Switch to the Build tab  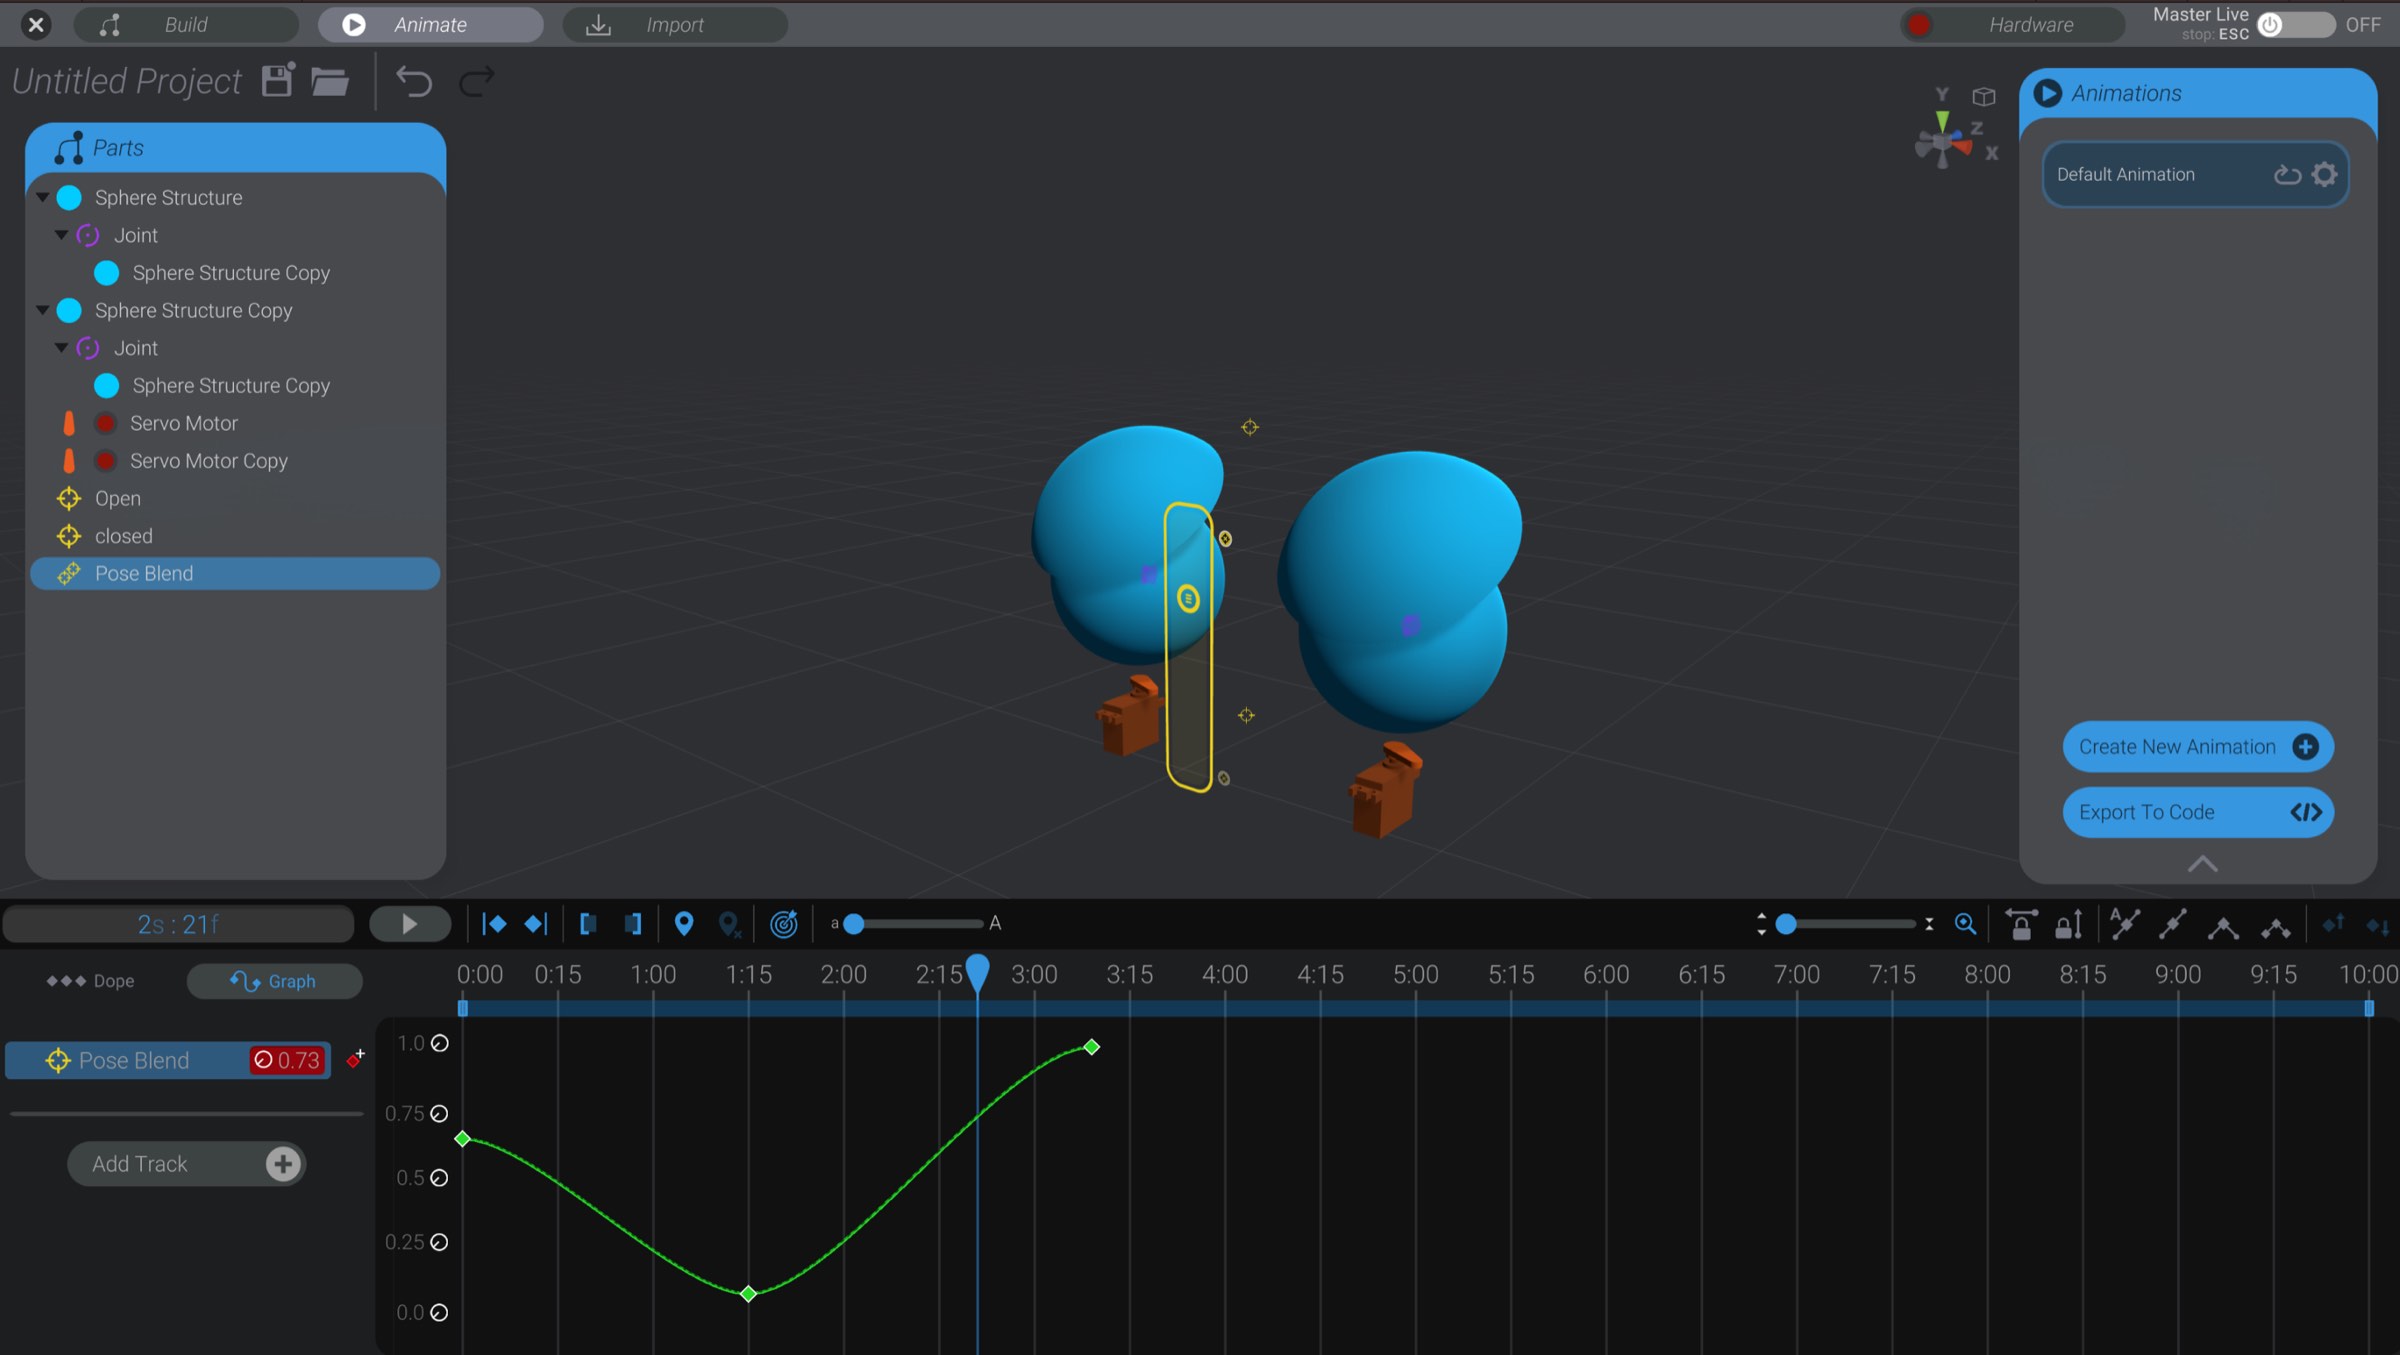(x=185, y=24)
